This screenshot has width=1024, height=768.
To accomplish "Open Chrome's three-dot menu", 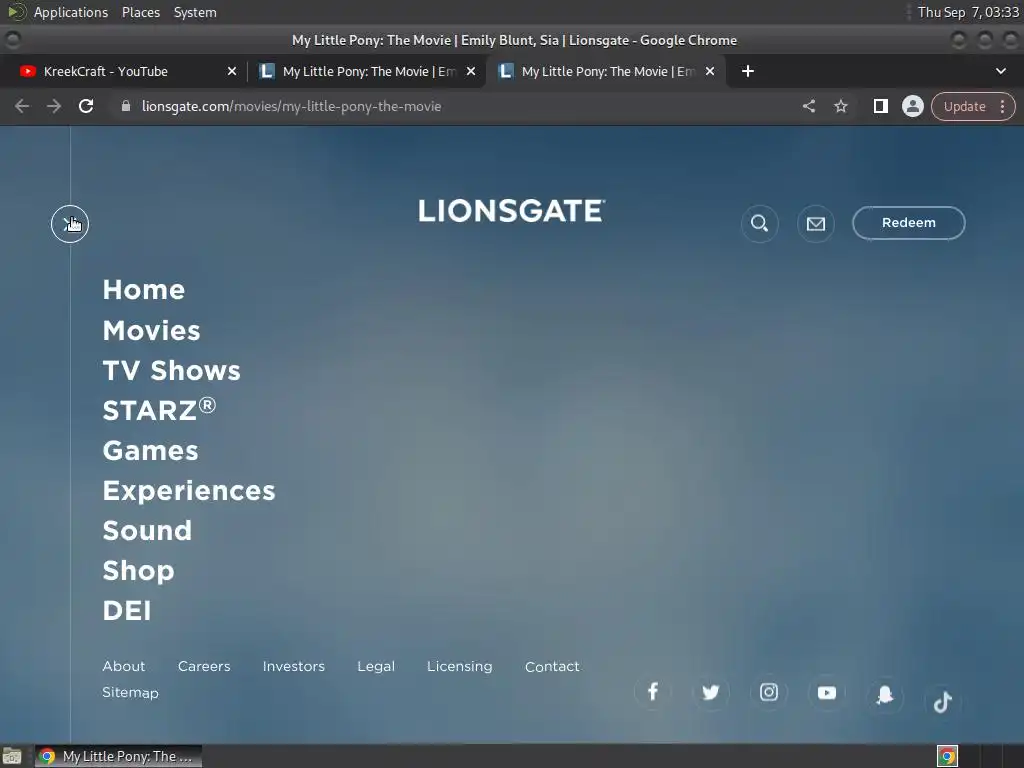I will [1002, 106].
